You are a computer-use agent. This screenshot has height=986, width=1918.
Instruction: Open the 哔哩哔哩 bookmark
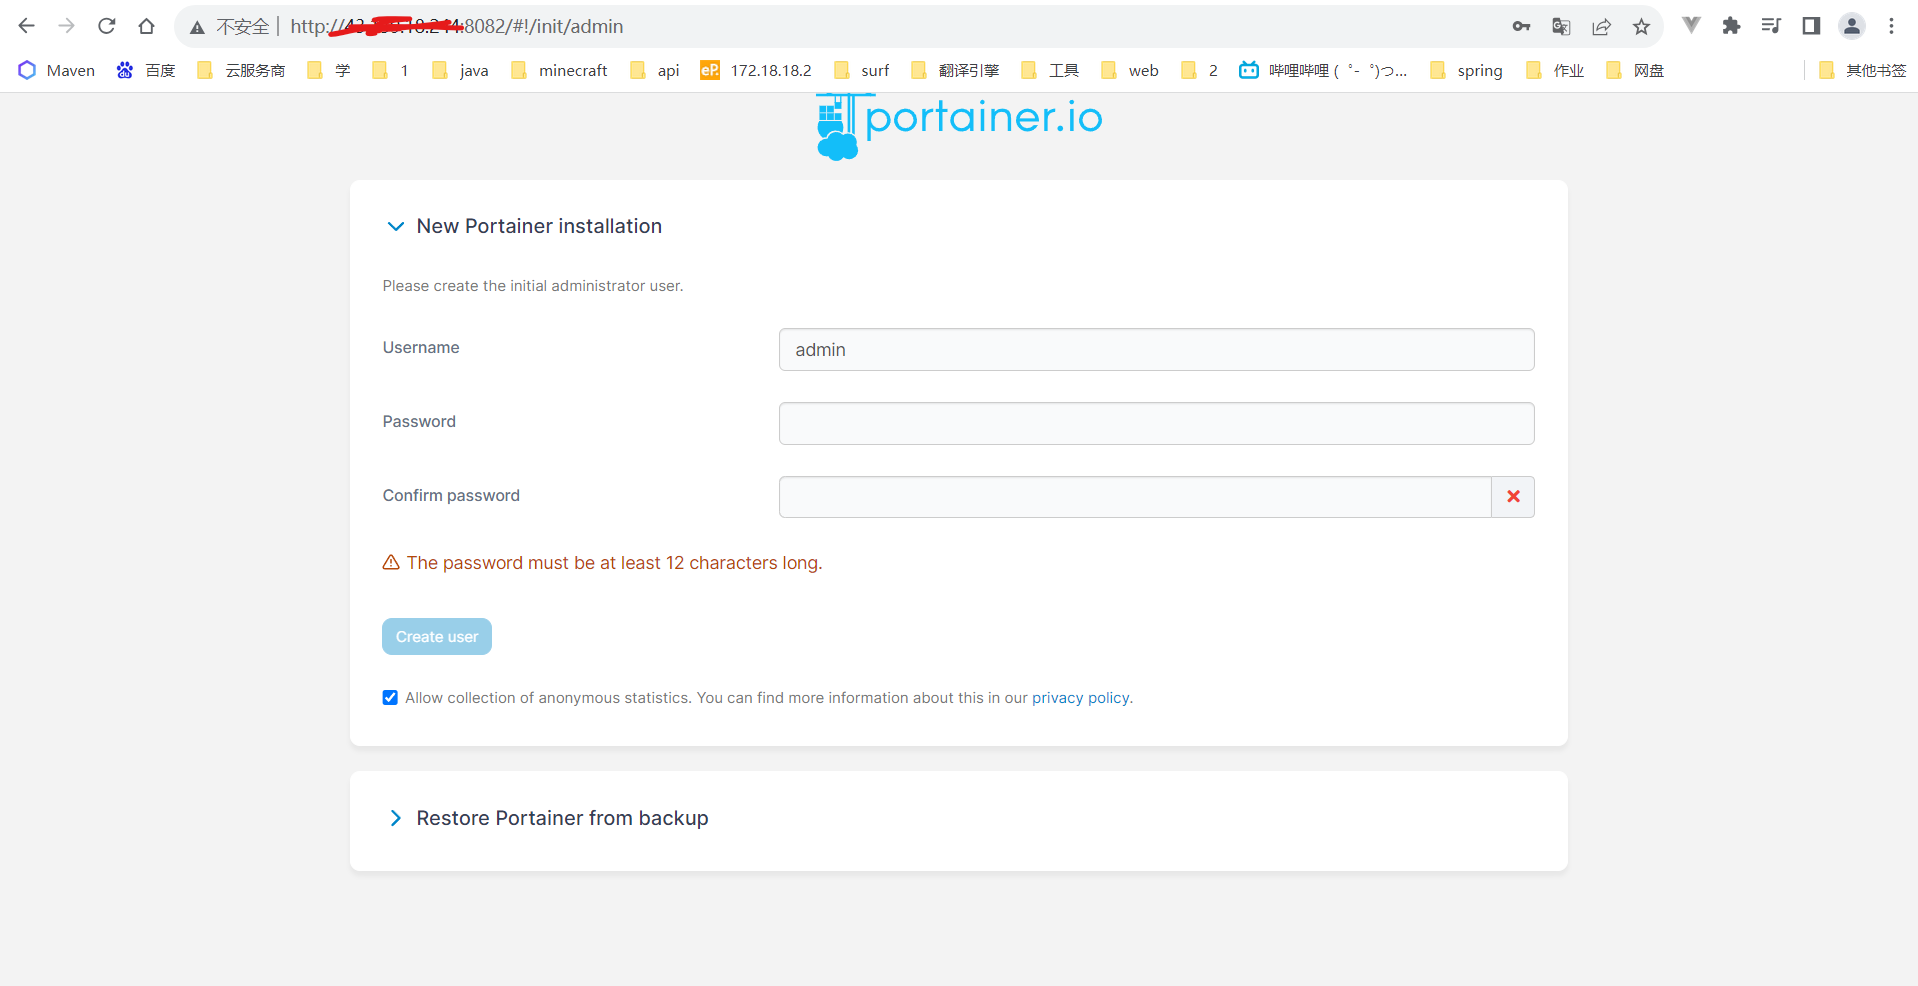1322,70
